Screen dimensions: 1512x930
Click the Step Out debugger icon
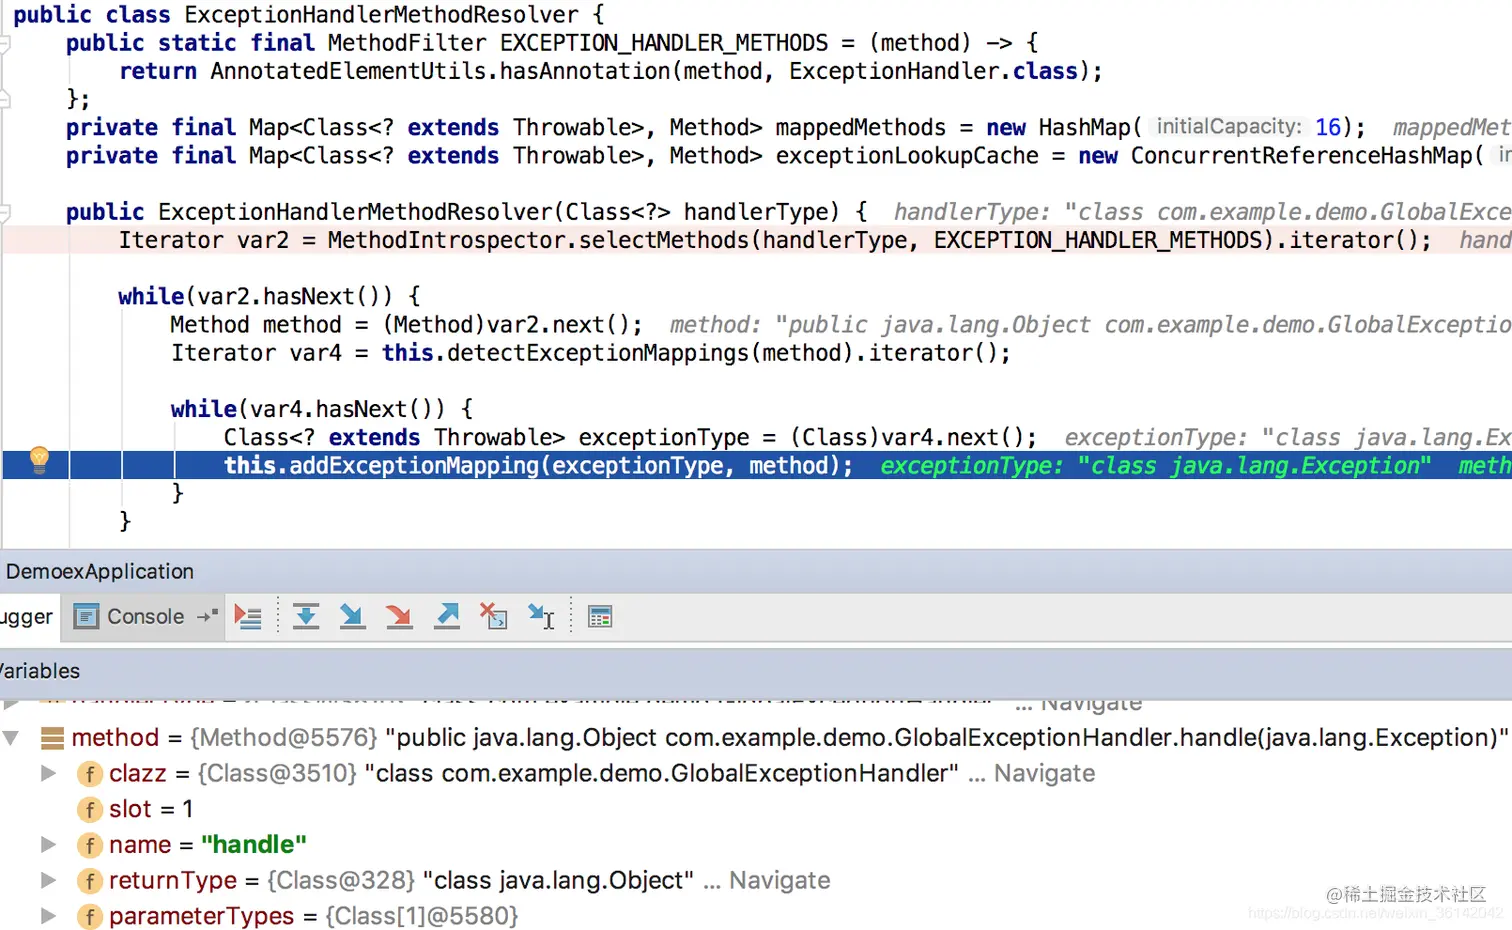coord(447,617)
